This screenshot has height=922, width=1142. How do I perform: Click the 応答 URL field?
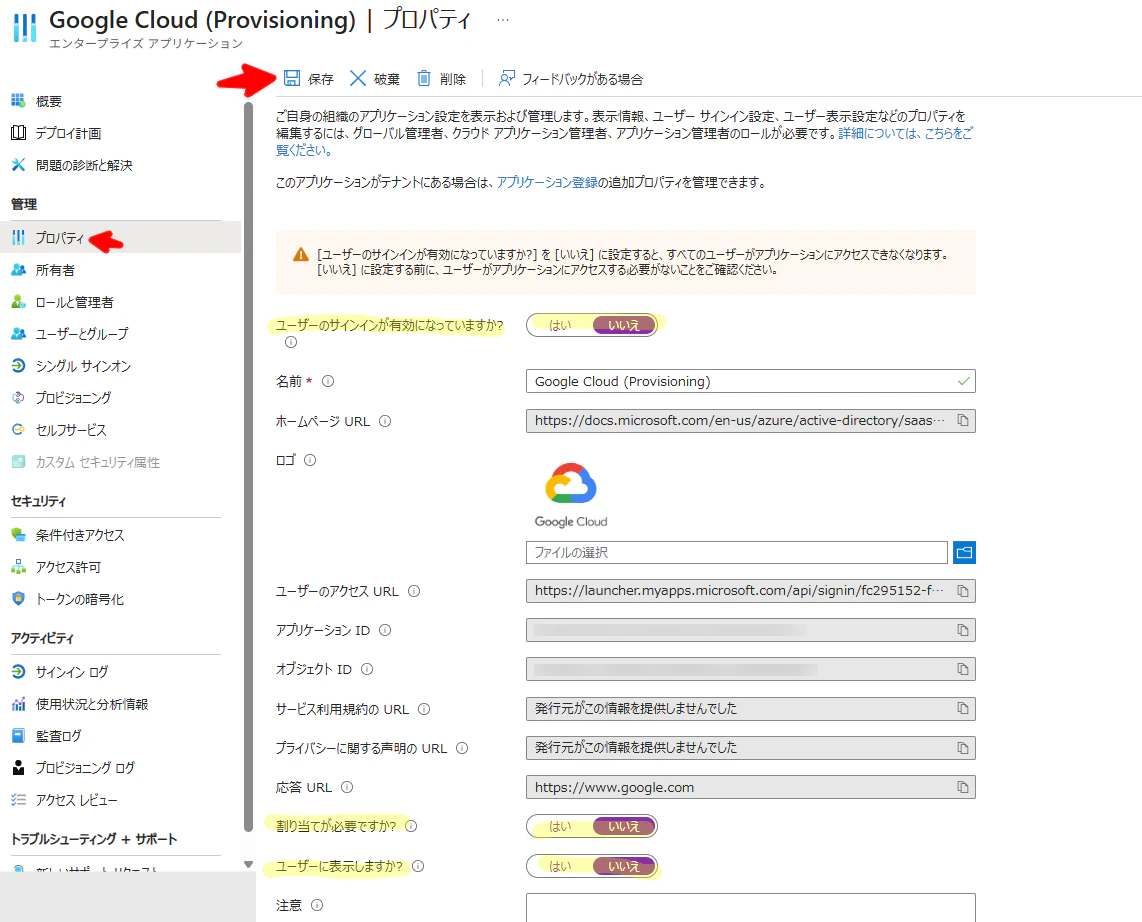(x=750, y=787)
